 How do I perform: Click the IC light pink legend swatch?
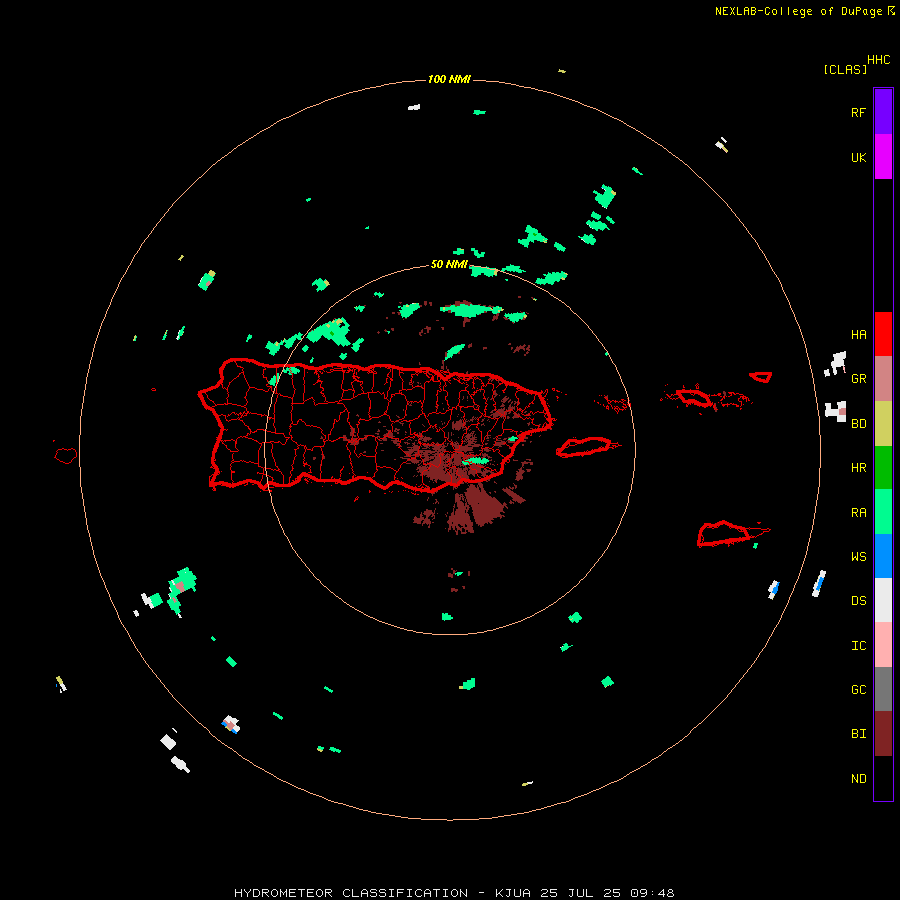[x=883, y=645]
